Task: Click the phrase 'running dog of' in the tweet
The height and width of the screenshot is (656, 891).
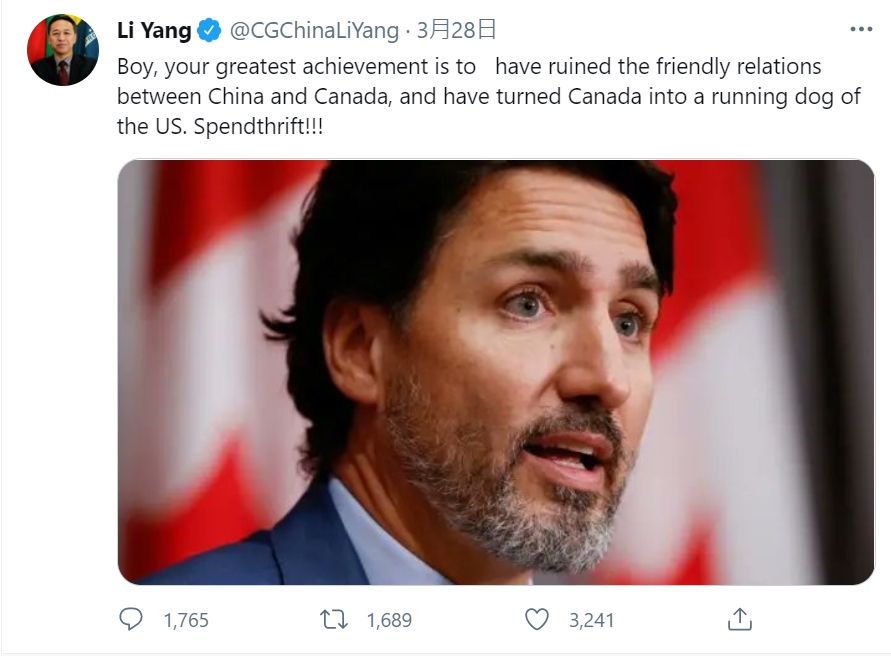Action: 786,97
